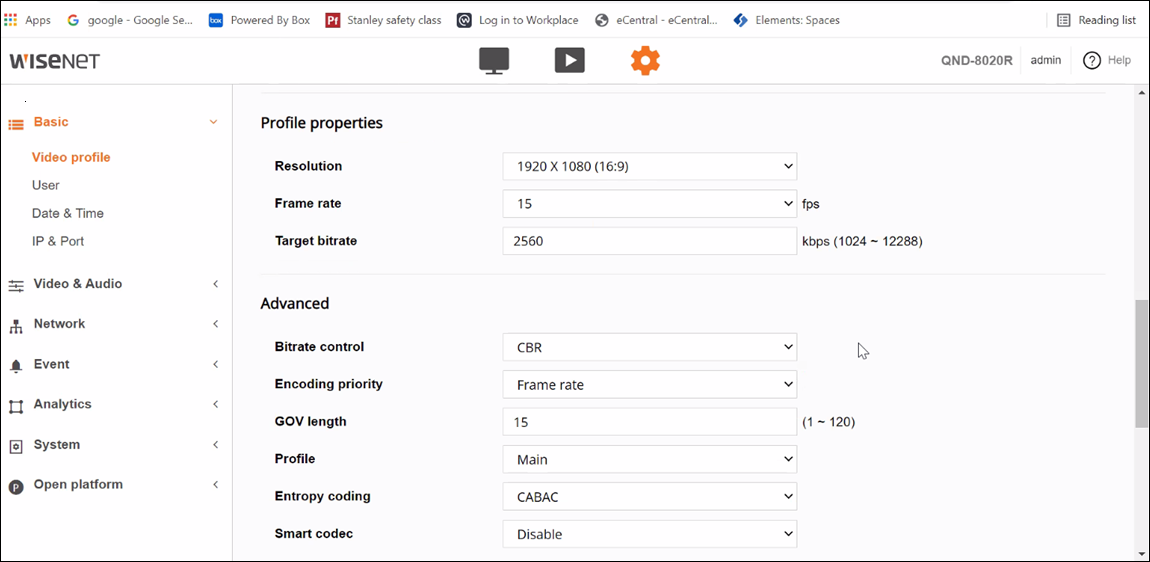Click the Event bell icon
The width and height of the screenshot is (1150, 562).
coord(16,365)
